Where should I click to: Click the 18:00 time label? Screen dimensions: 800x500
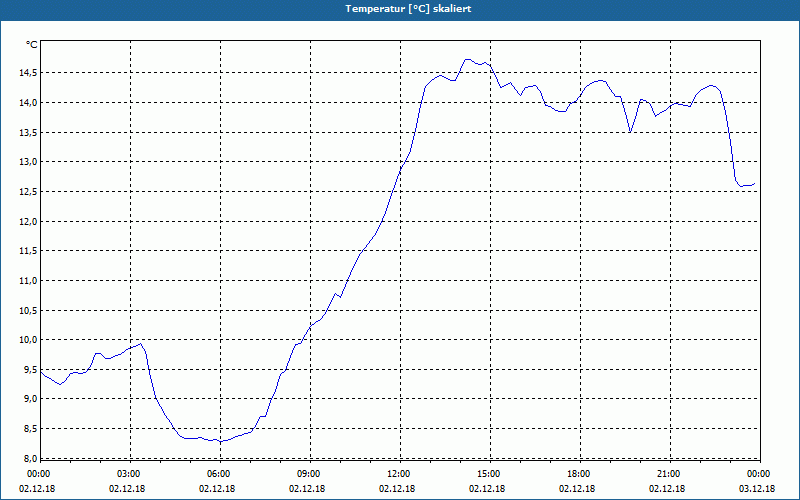point(580,474)
